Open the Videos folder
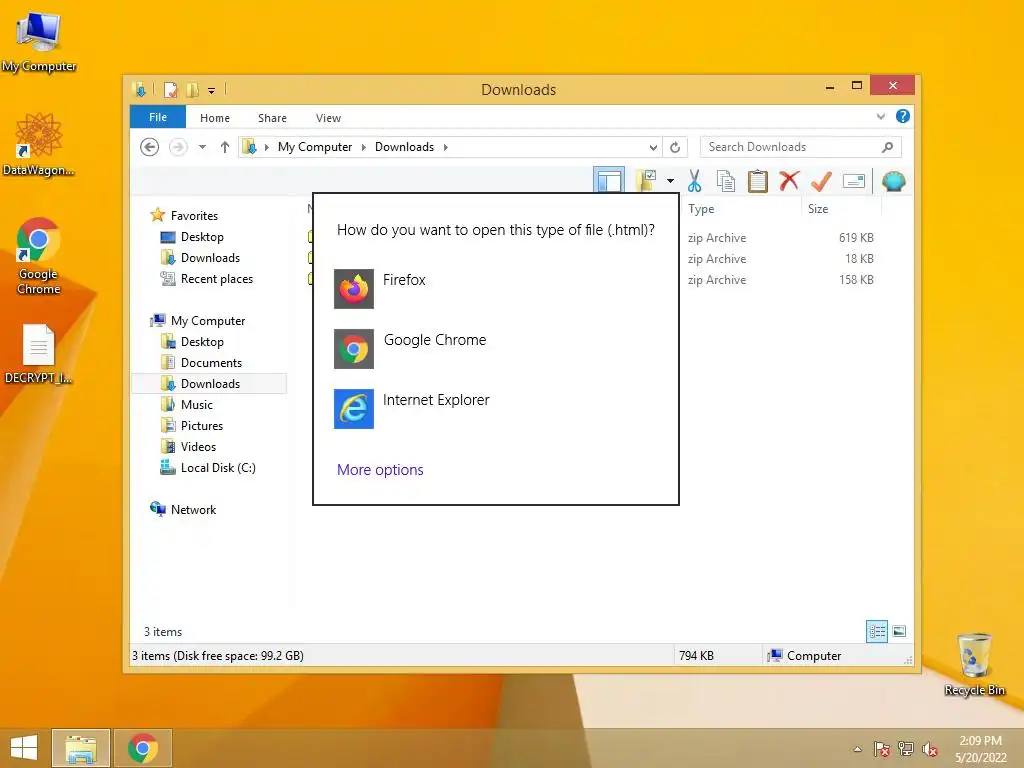Image resolution: width=1024 pixels, height=768 pixels. [x=198, y=447]
